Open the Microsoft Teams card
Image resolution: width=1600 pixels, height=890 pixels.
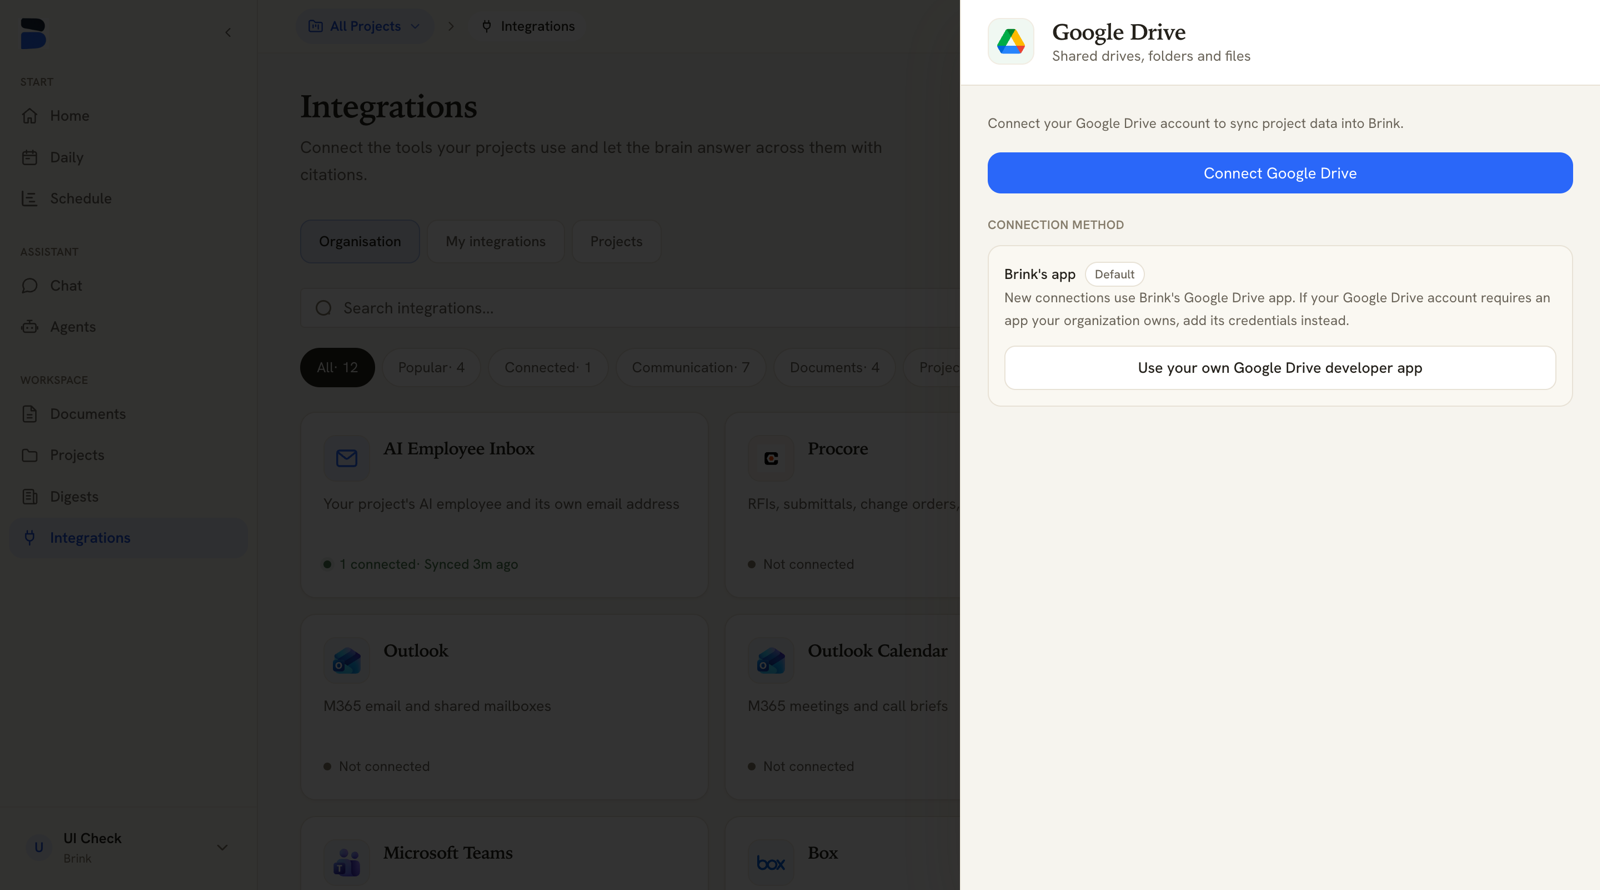(x=505, y=853)
